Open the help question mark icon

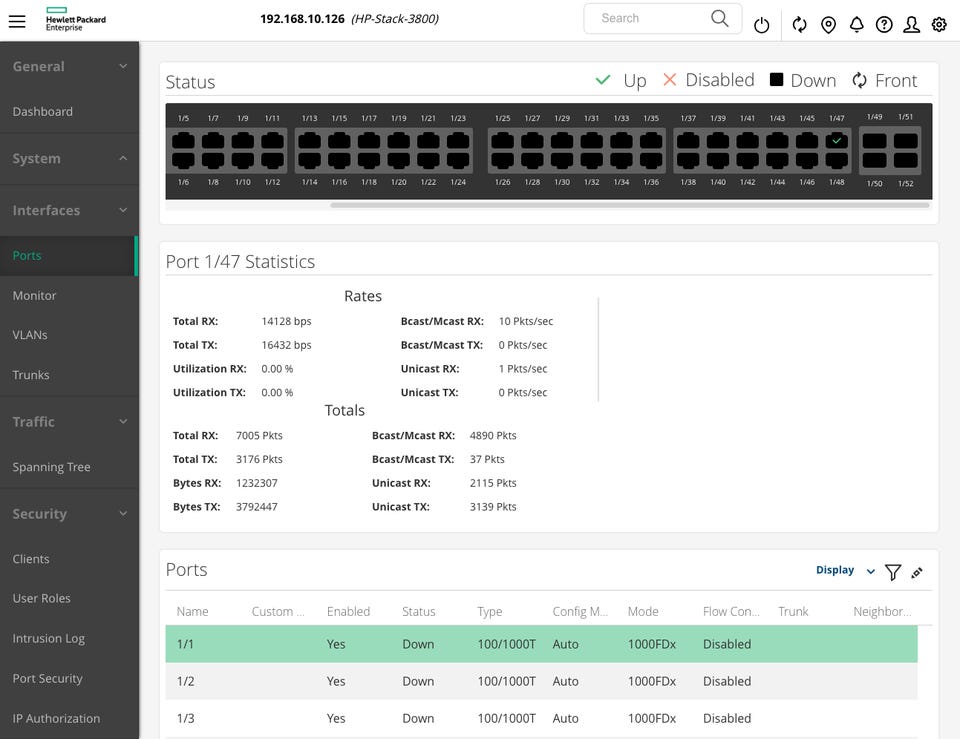pyautogui.click(x=884, y=25)
